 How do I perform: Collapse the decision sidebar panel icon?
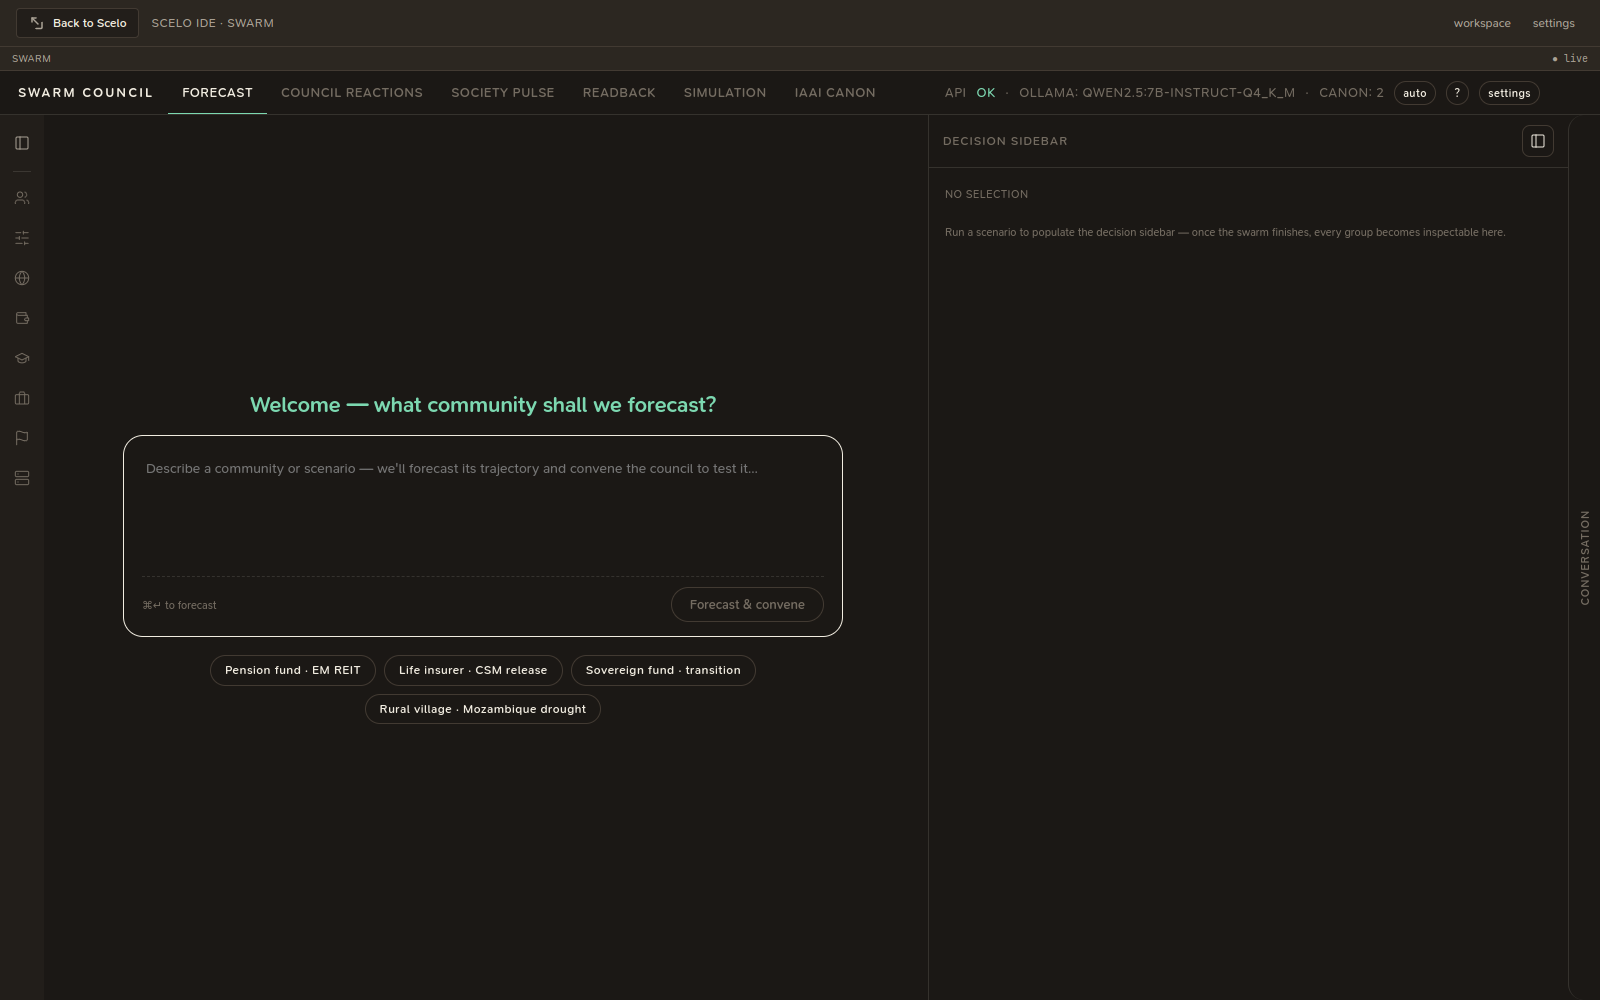[1538, 141]
